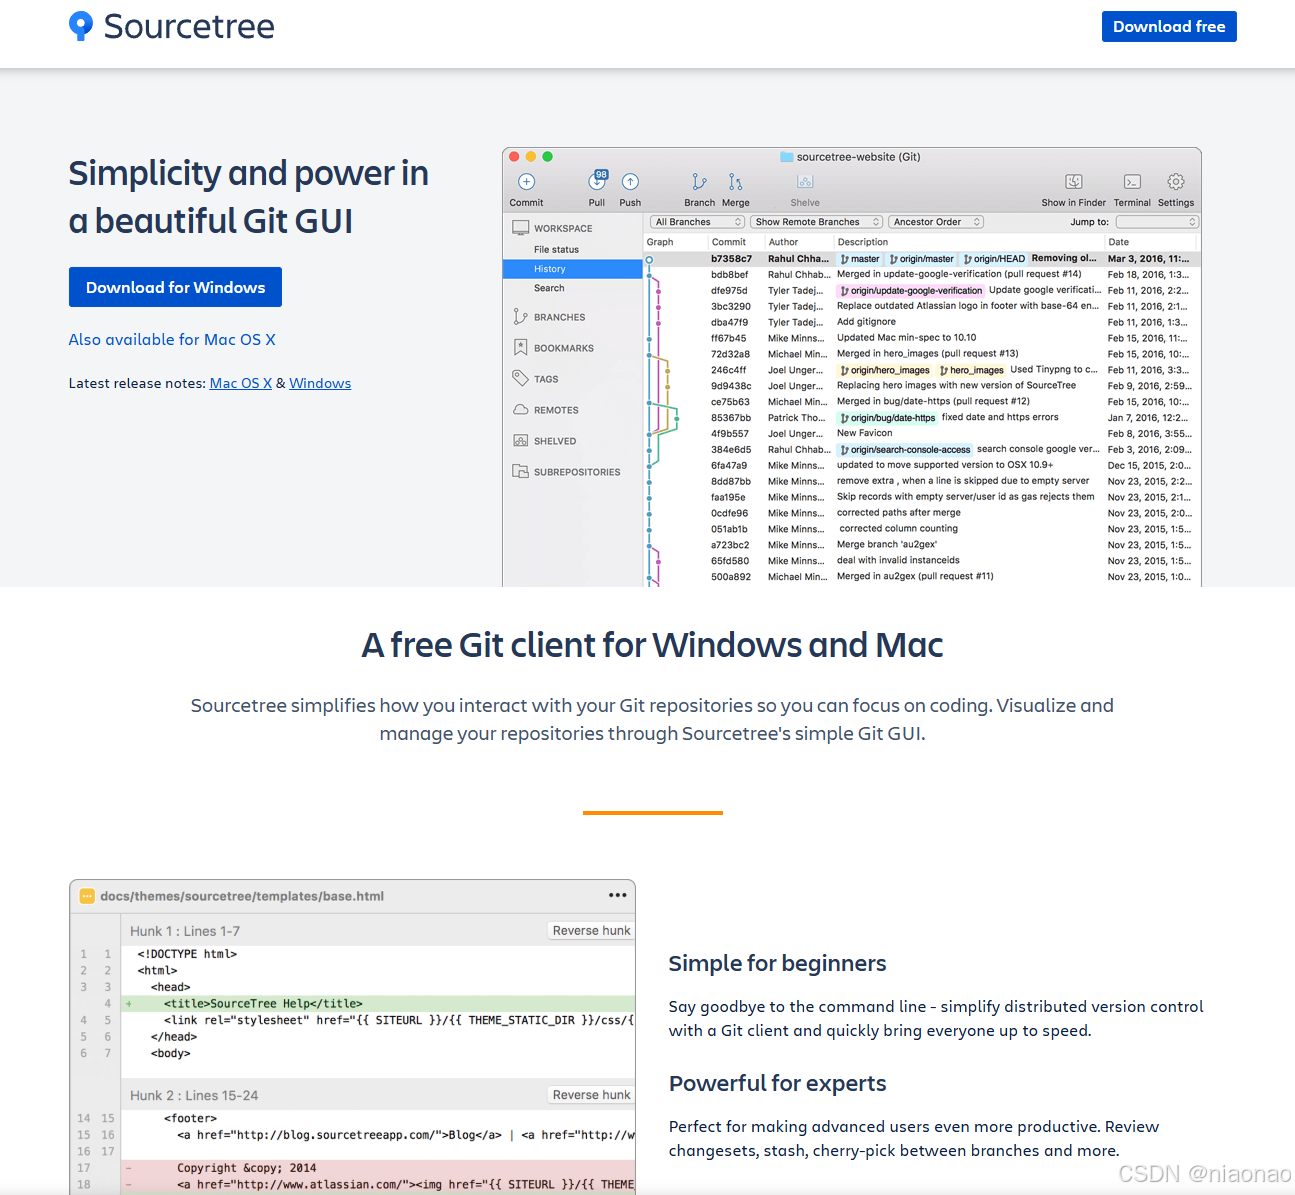Viewport: 1295px width, 1195px height.
Task: Click Show in Finder icon
Action: click(1074, 181)
